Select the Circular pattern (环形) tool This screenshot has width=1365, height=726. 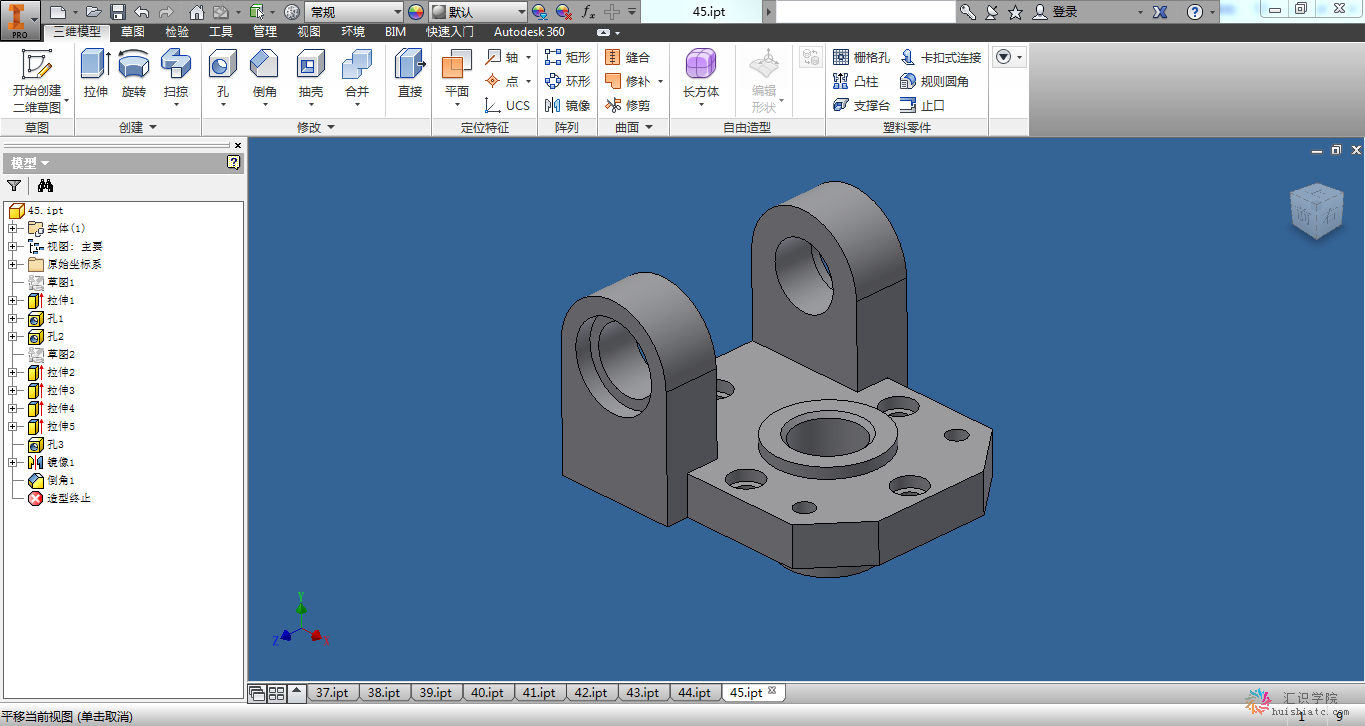[567, 81]
